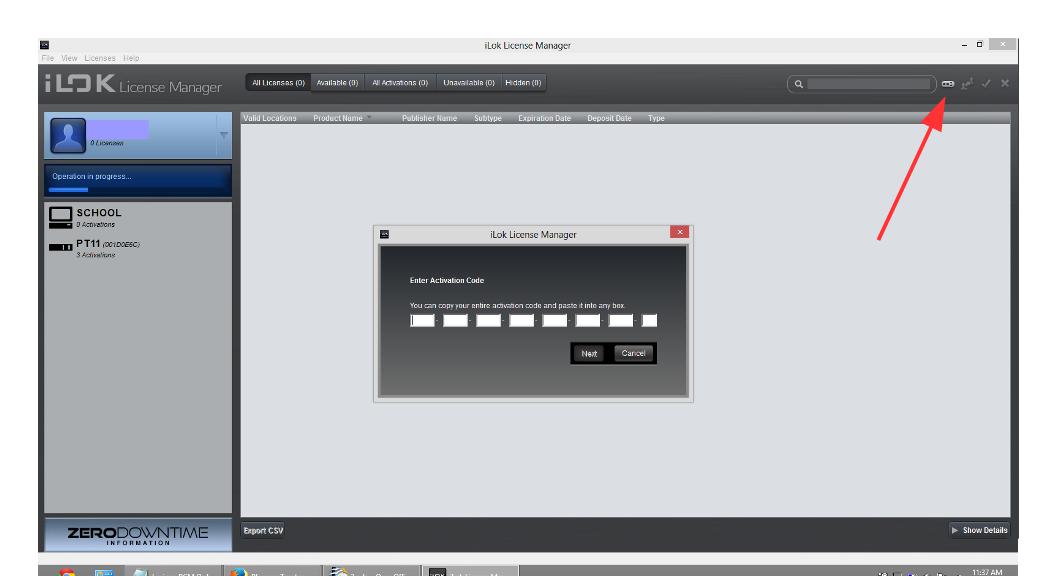Select the SCHOOL computer icon
This screenshot has height=576, width=1056.
pyautogui.click(x=60, y=218)
